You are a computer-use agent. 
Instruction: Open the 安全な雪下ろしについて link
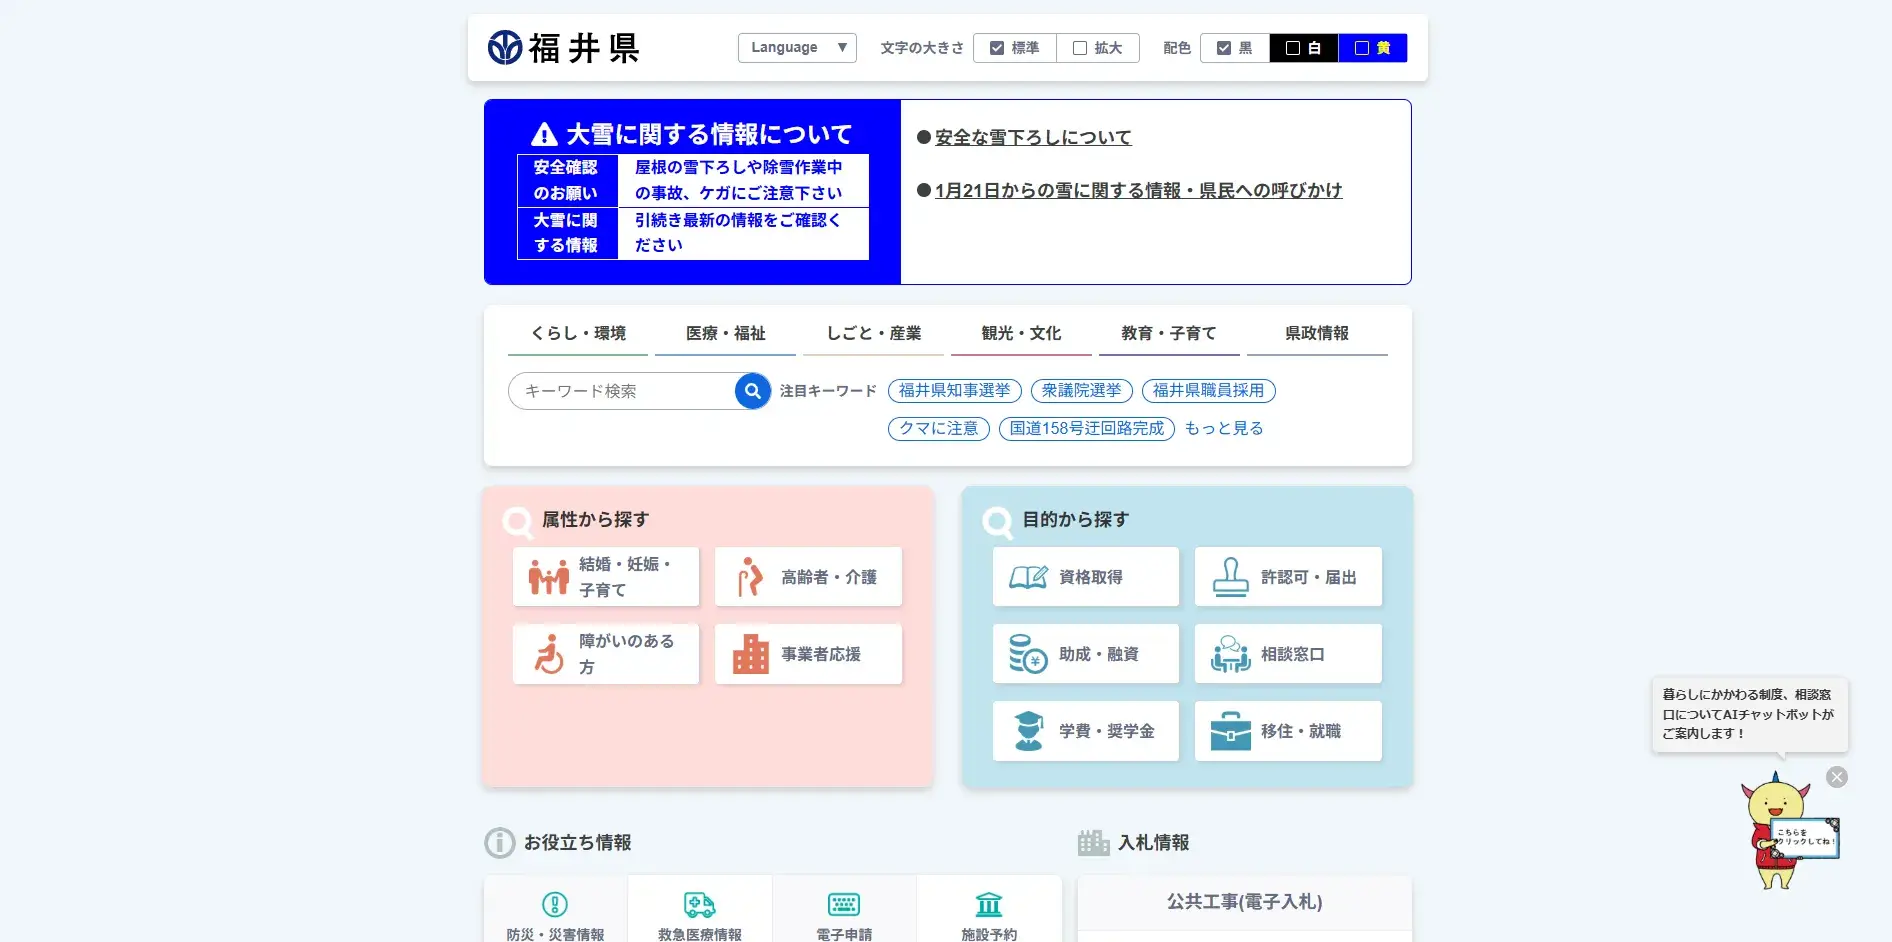1033,137
